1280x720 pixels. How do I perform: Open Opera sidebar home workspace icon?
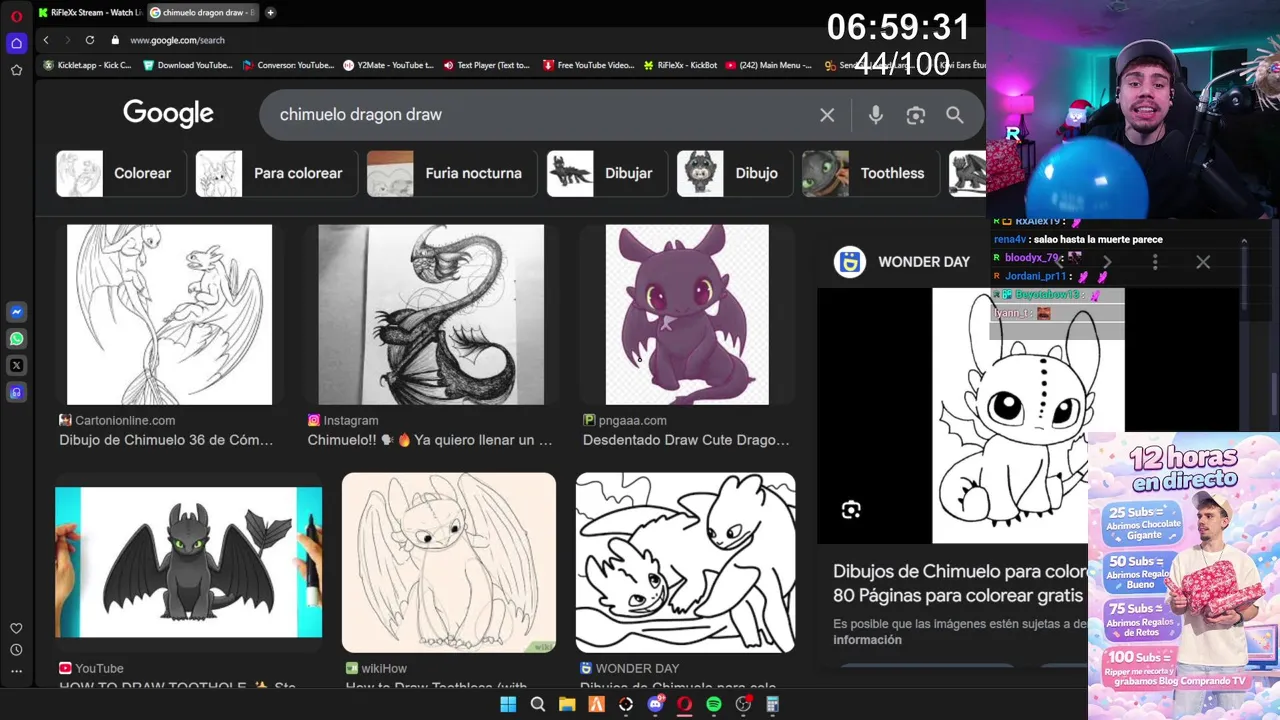coord(16,43)
